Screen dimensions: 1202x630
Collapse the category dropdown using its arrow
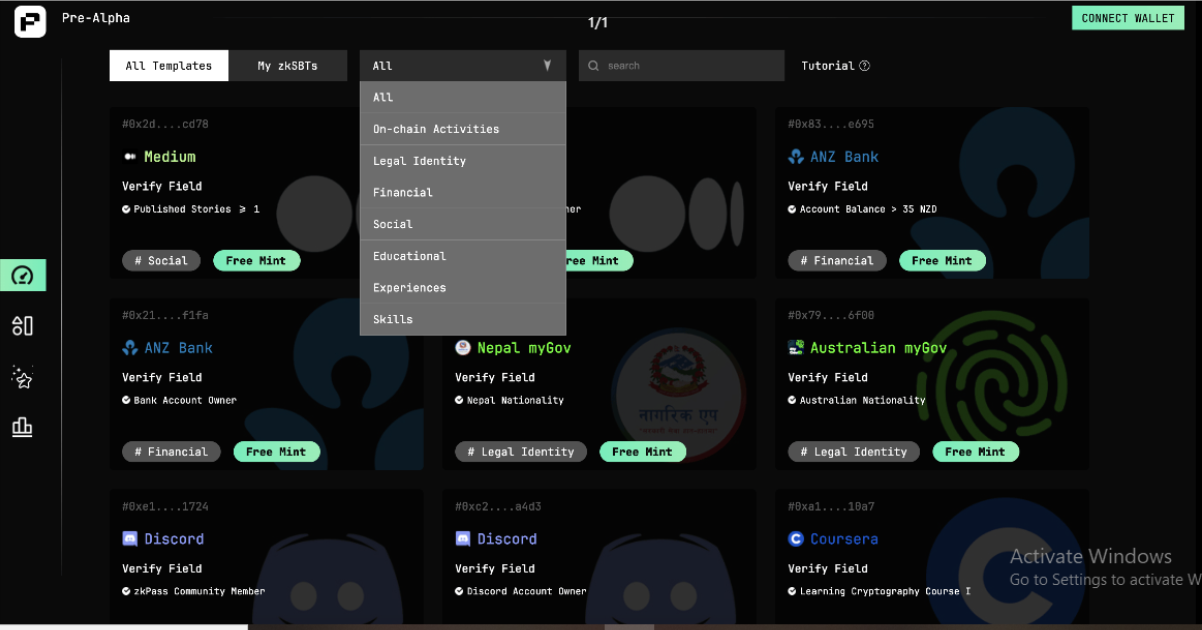(x=547, y=66)
